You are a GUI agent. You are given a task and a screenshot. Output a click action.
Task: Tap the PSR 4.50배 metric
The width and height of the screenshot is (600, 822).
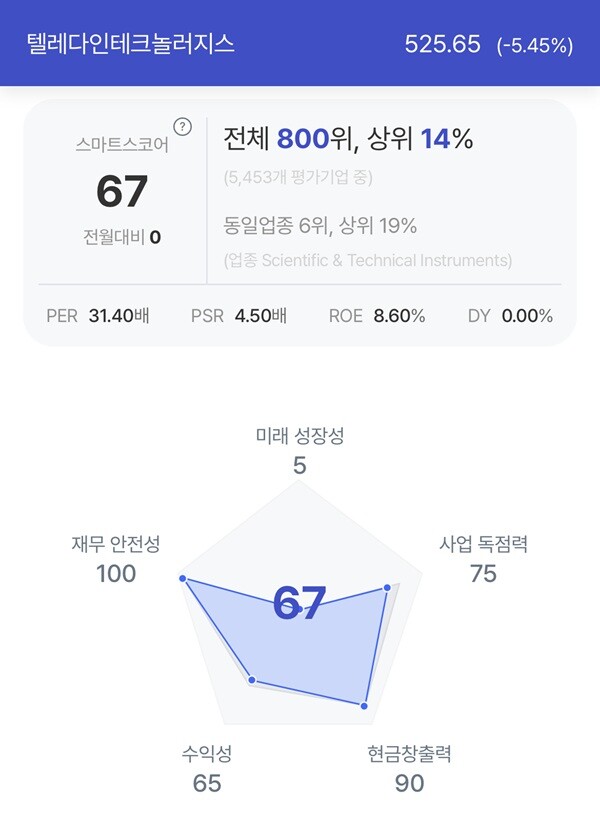[x=239, y=316]
